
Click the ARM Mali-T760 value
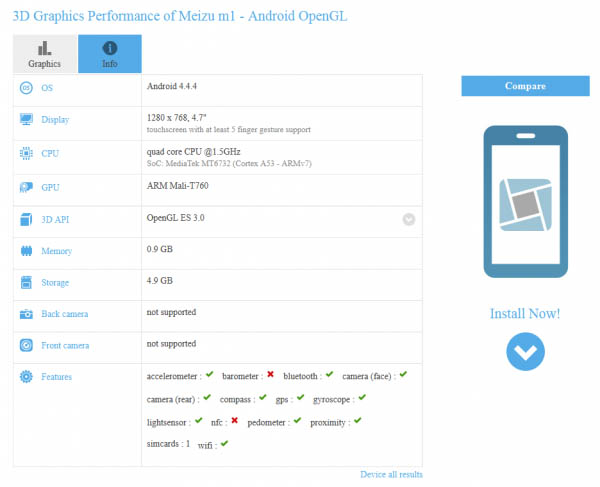click(178, 186)
